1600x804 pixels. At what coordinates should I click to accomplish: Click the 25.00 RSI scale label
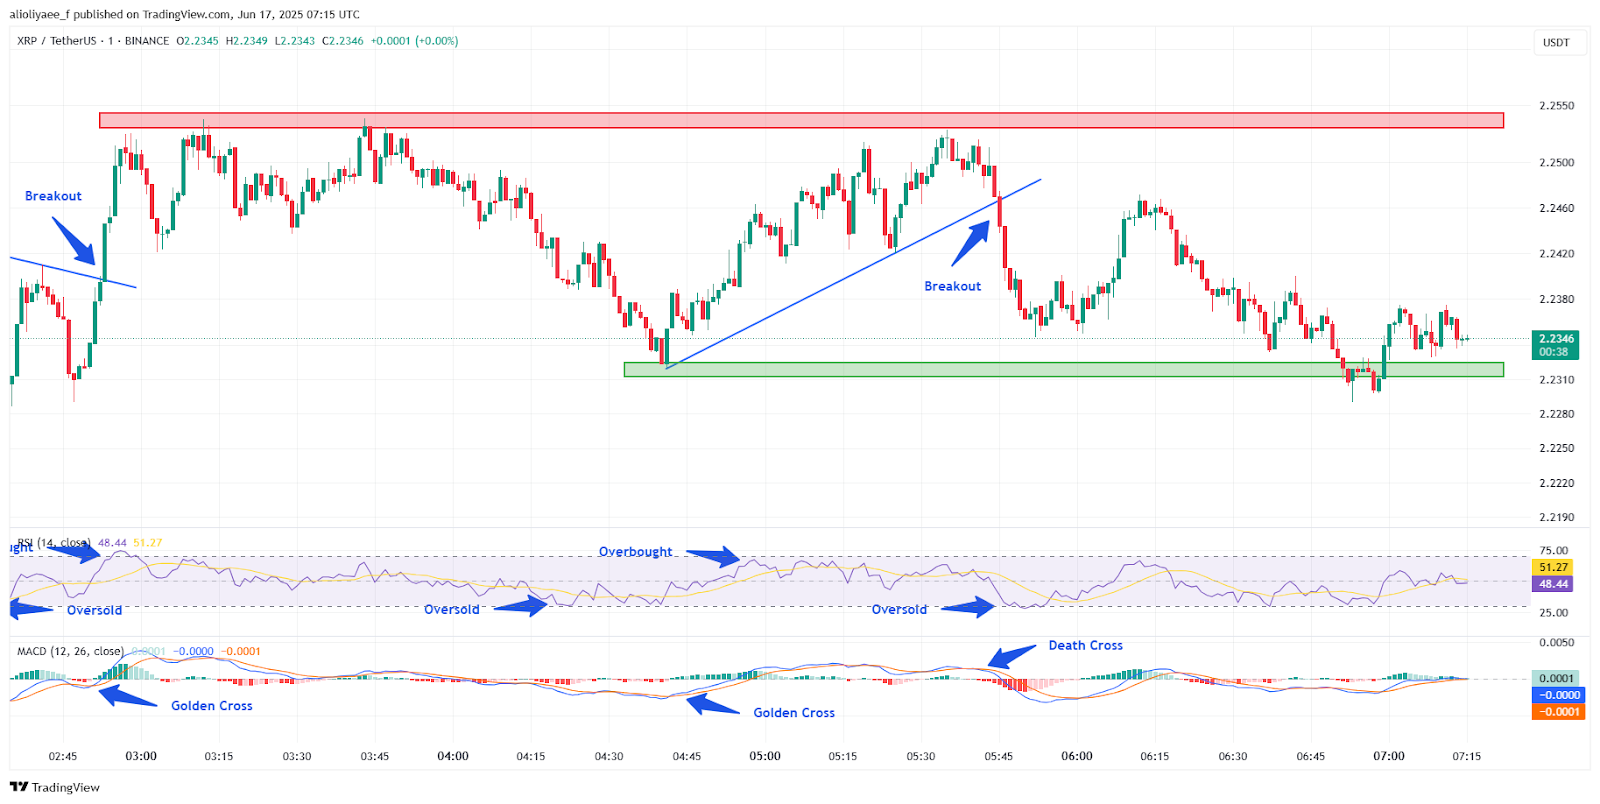pos(1554,612)
